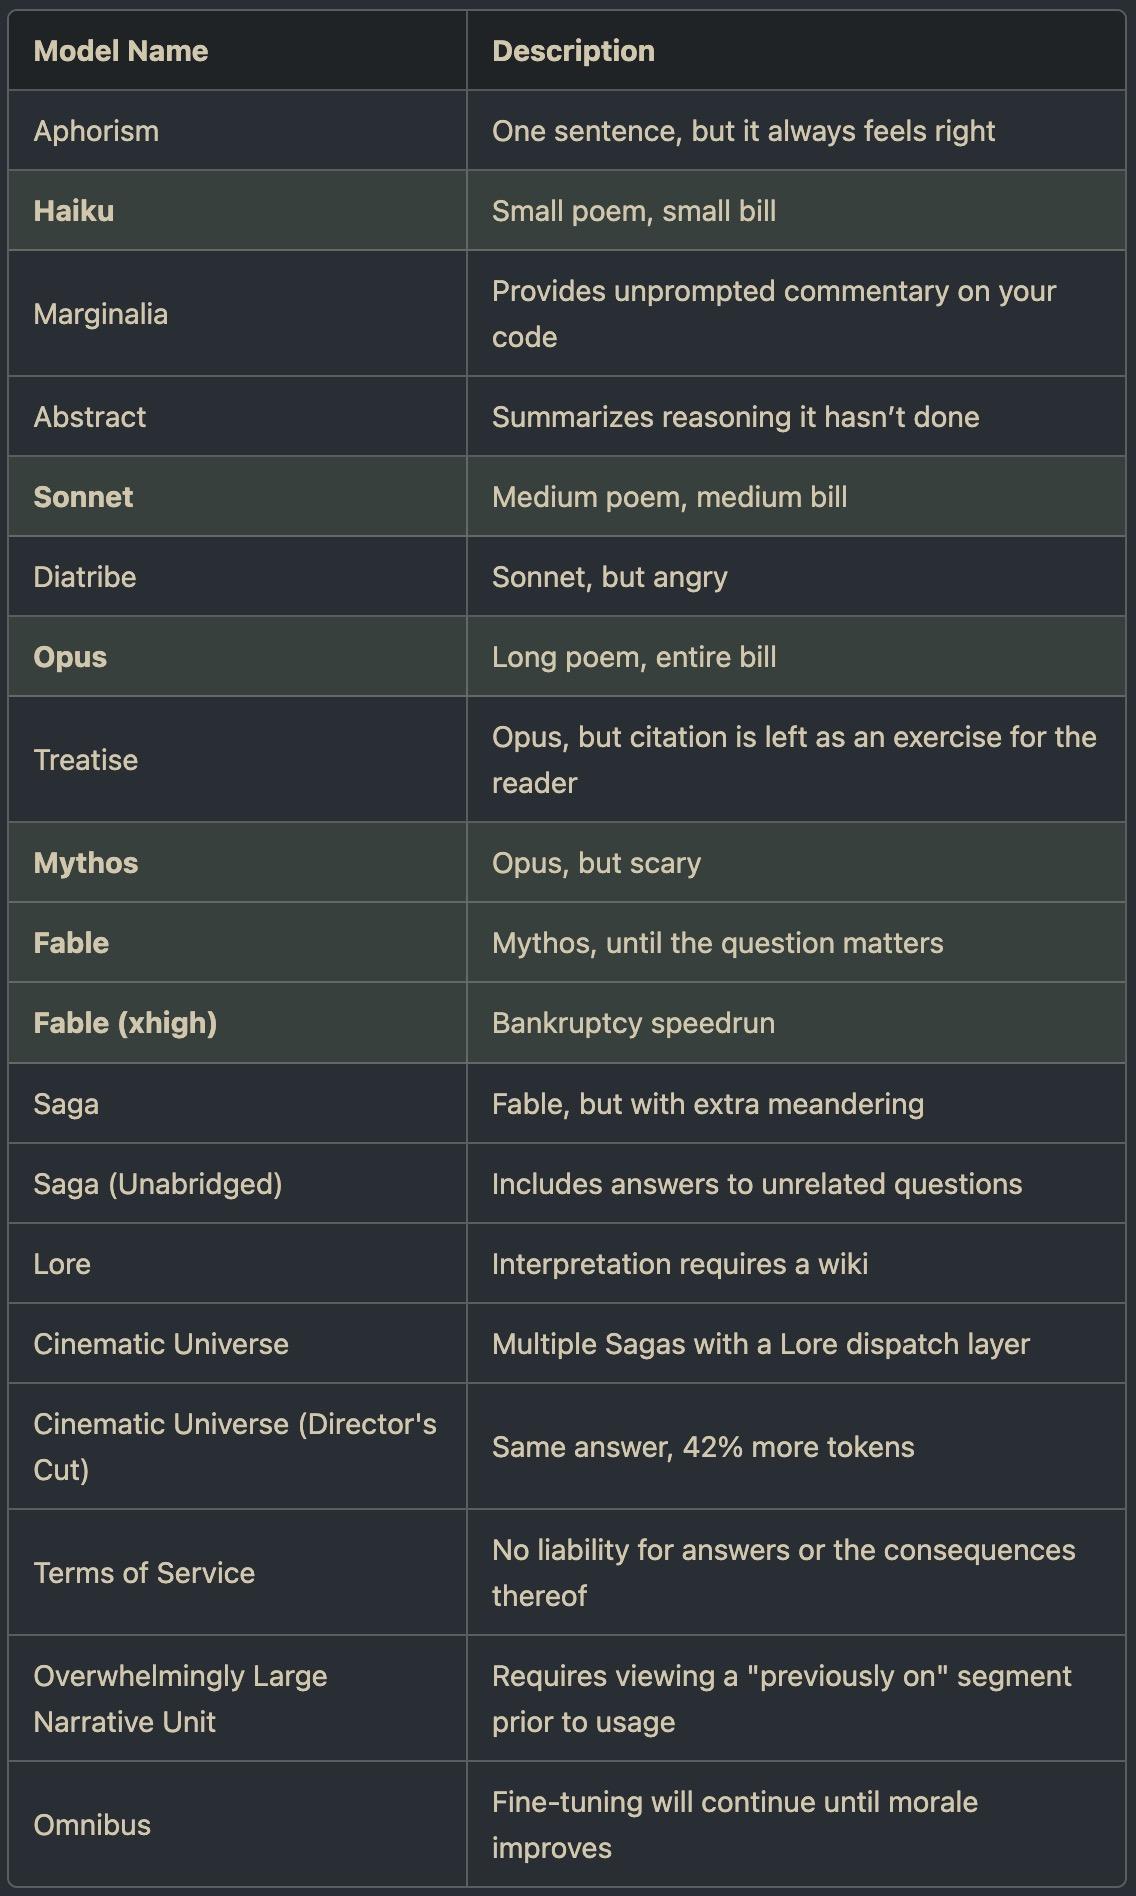This screenshot has height=1896, width=1136.
Task: Select the Terms of Service row name
Action: pos(144,1573)
